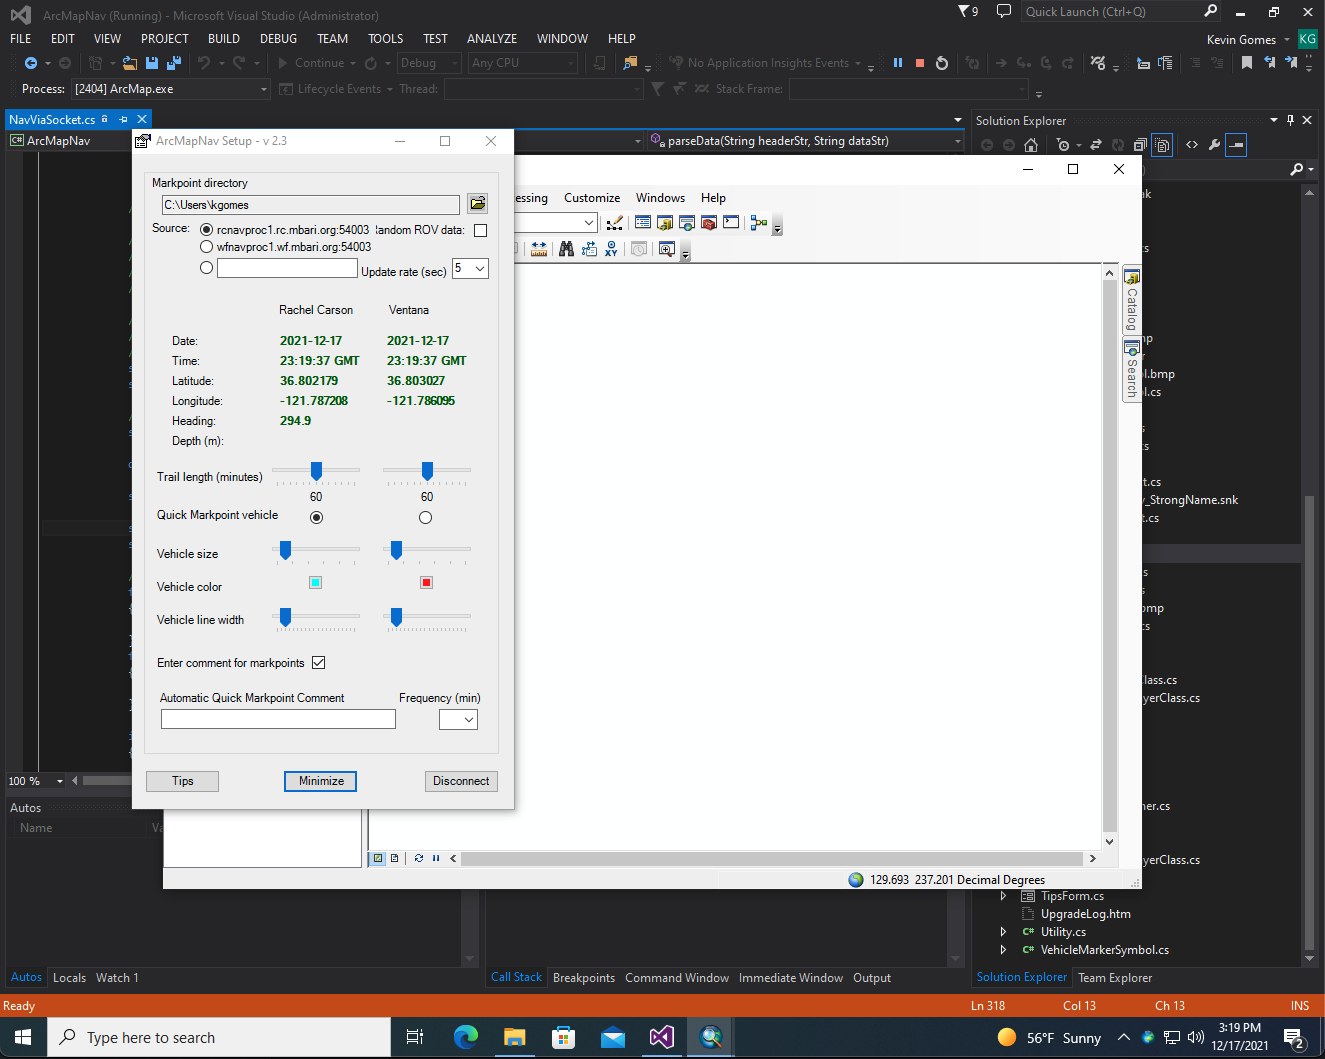
Task: Switch to the Team Explorer tab
Action: 1115,978
